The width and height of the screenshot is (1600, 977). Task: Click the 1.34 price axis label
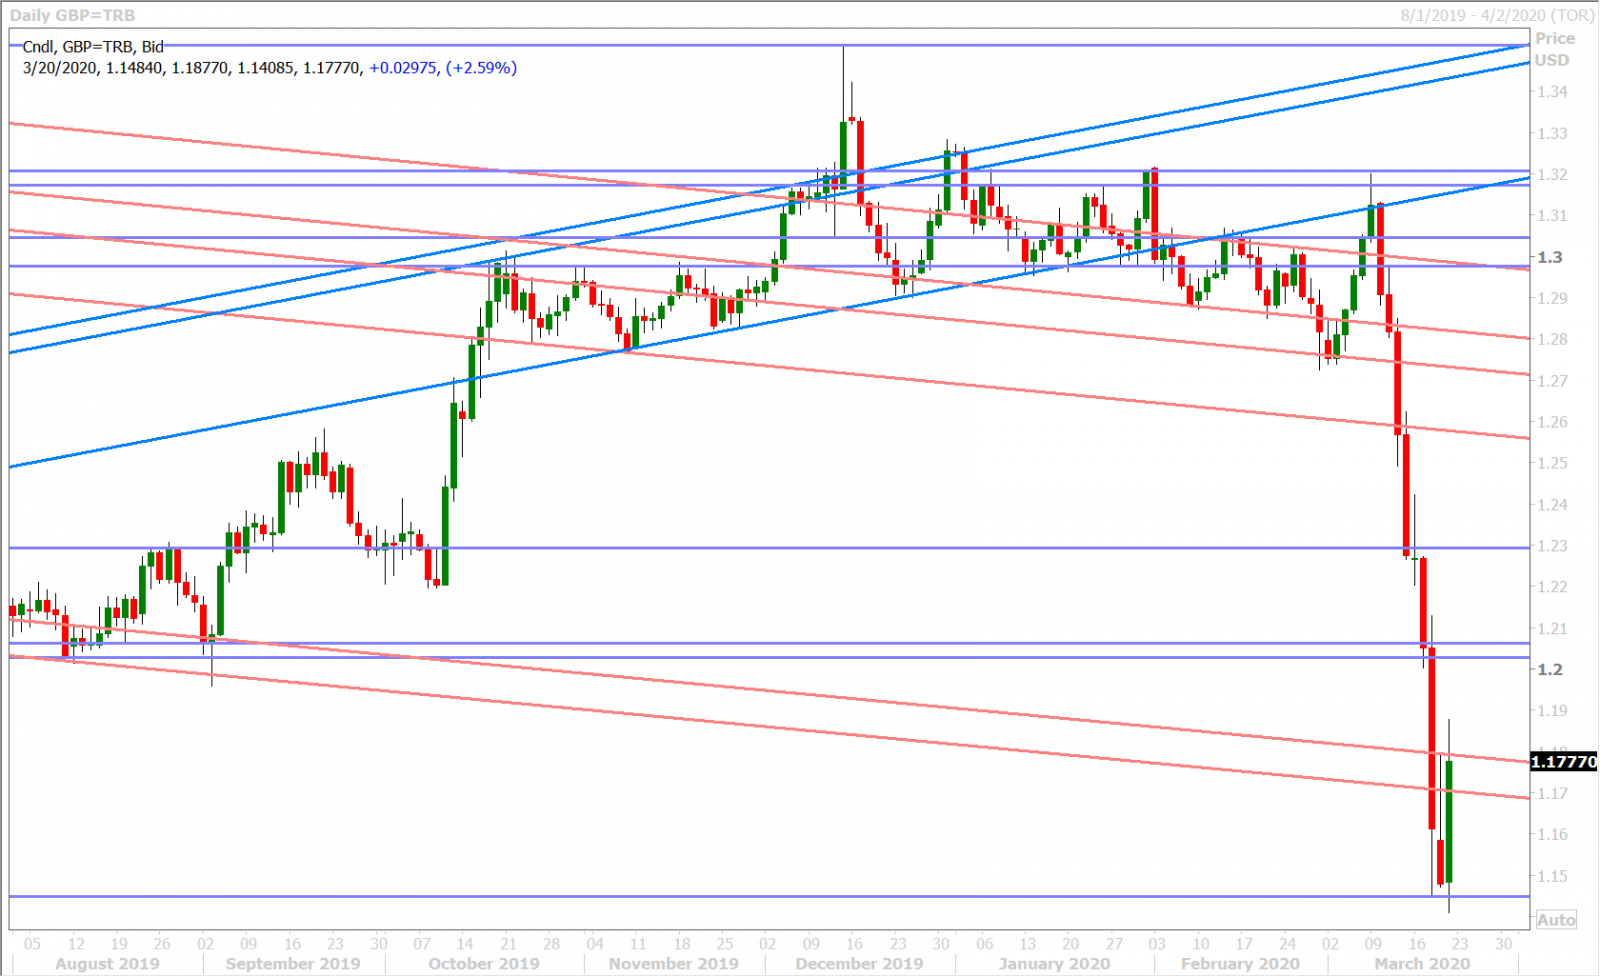pyautogui.click(x=1552, y=92)
